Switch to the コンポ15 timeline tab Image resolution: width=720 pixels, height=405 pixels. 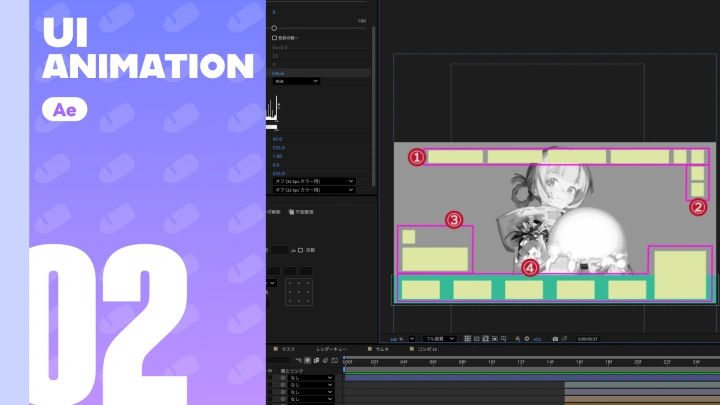click(x=427, y=349)
